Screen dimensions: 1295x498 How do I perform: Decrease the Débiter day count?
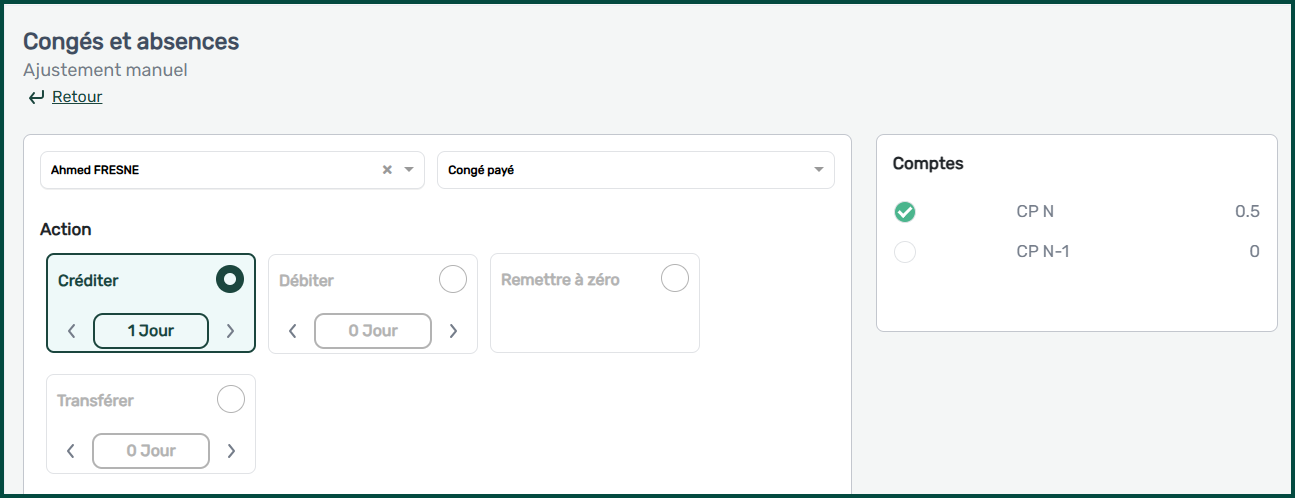point(292,331)
